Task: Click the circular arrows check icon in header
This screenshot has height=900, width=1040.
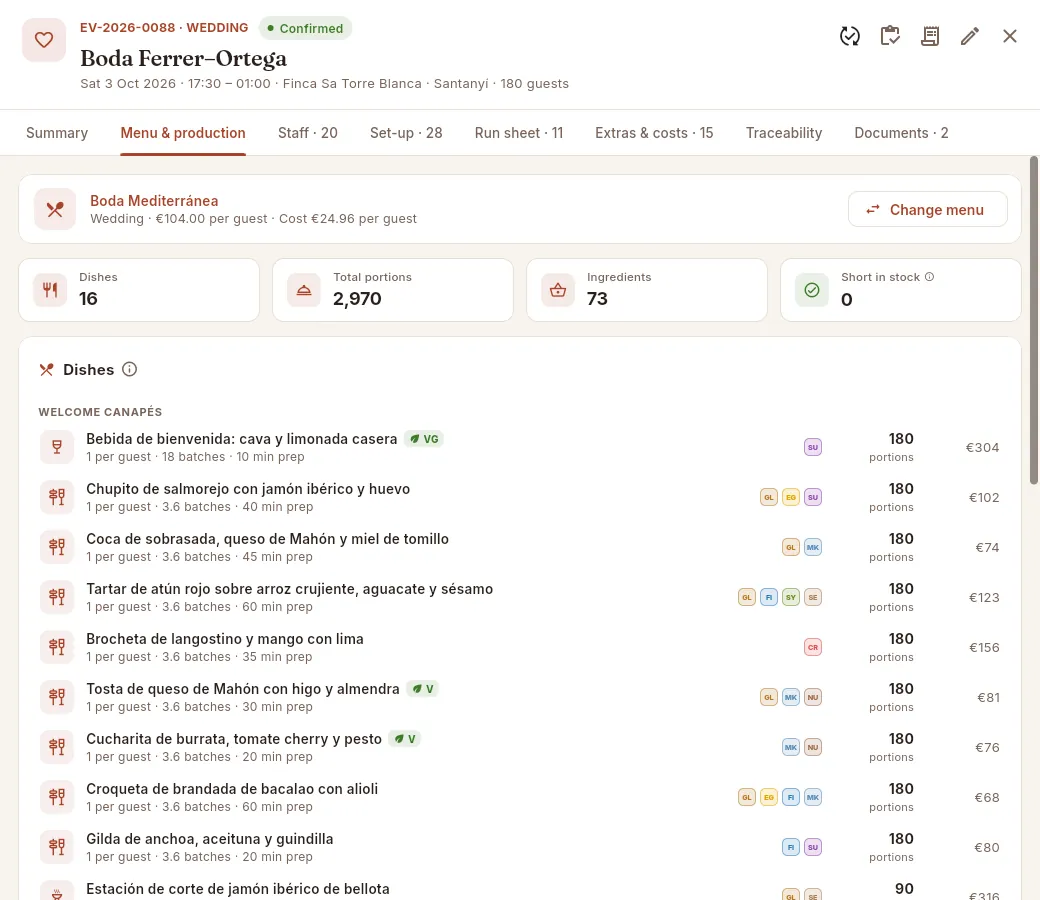Action: (x=850, y=36)
